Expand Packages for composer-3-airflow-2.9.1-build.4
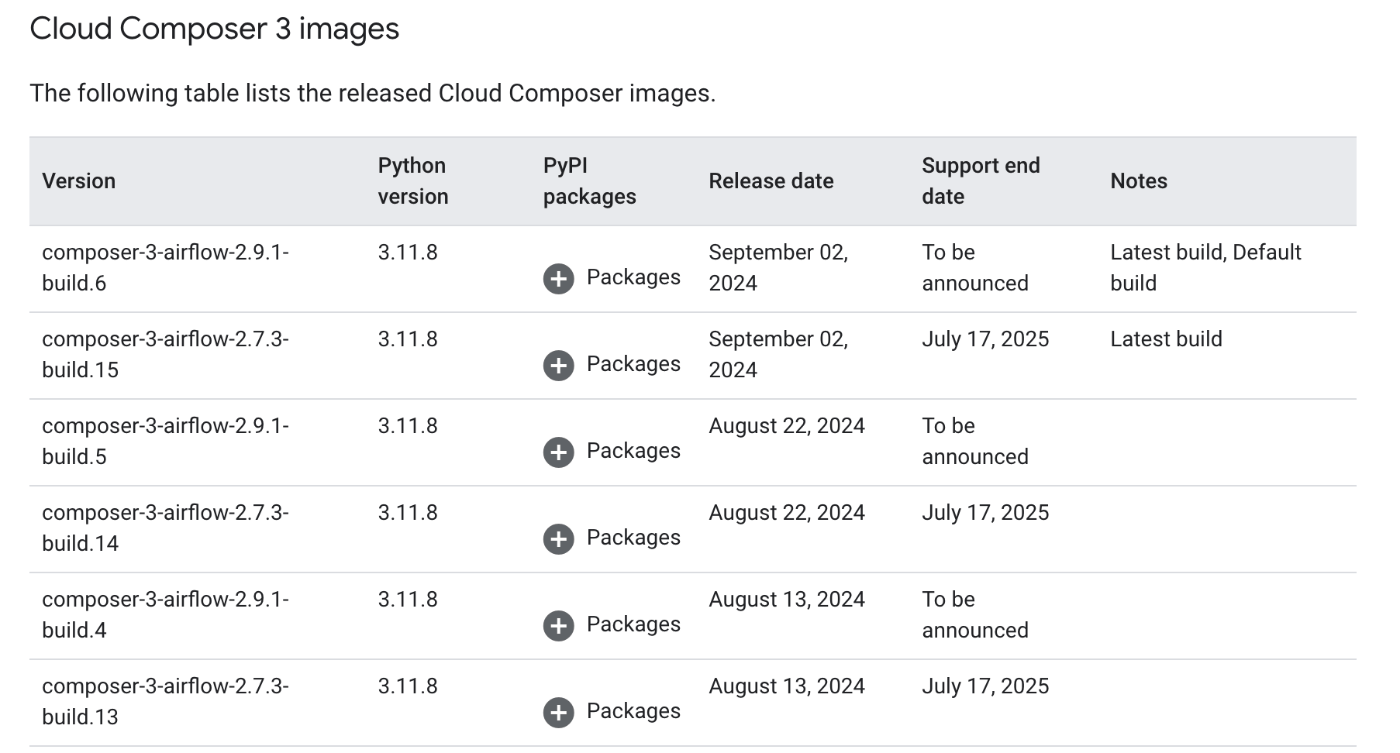Screen dimensions: 1400x753 click(x=612, y=626)
